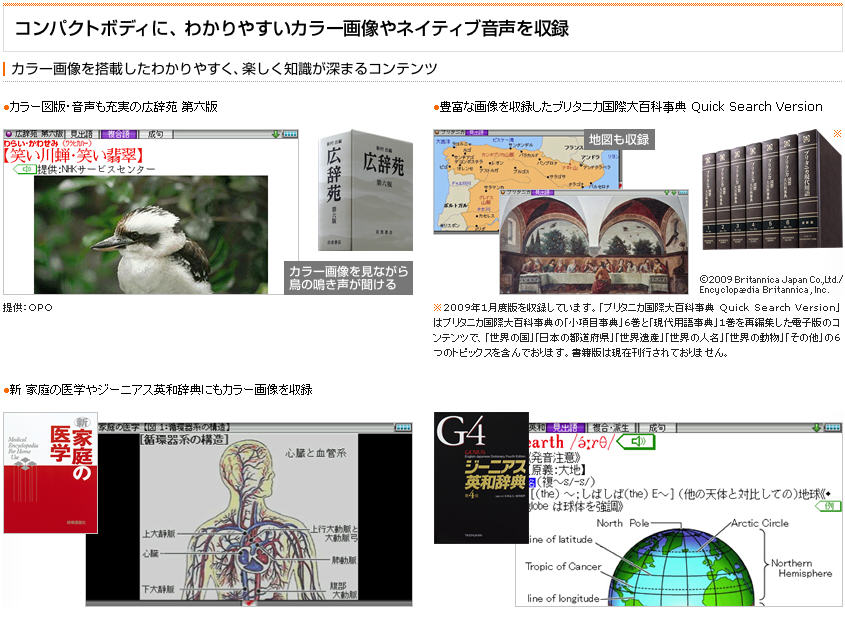Screen dimensions: 845x619
Task: Click the battery icon in the 家庭の医学 screen header
Action: pyautogui.click(x=404, y=427)
